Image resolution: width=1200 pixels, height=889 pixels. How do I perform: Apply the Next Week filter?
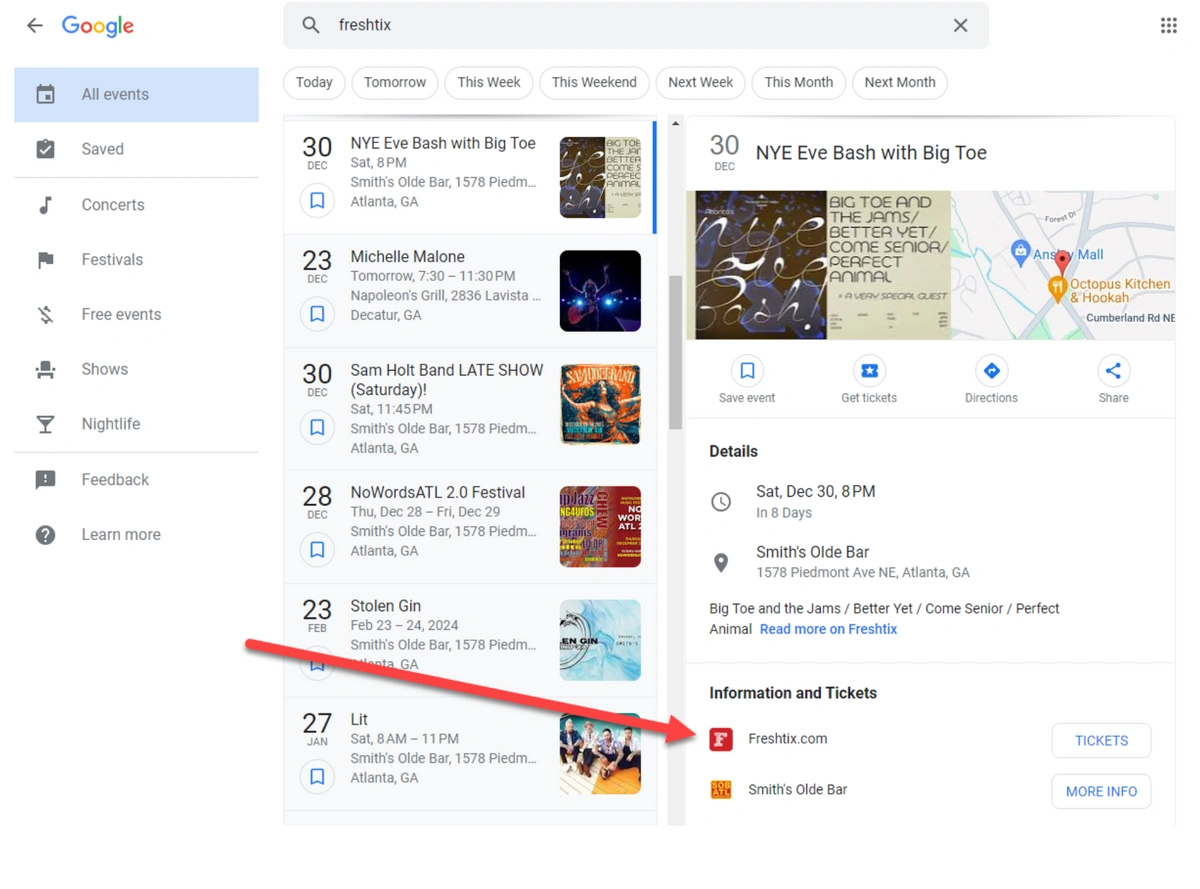point(700,83)
